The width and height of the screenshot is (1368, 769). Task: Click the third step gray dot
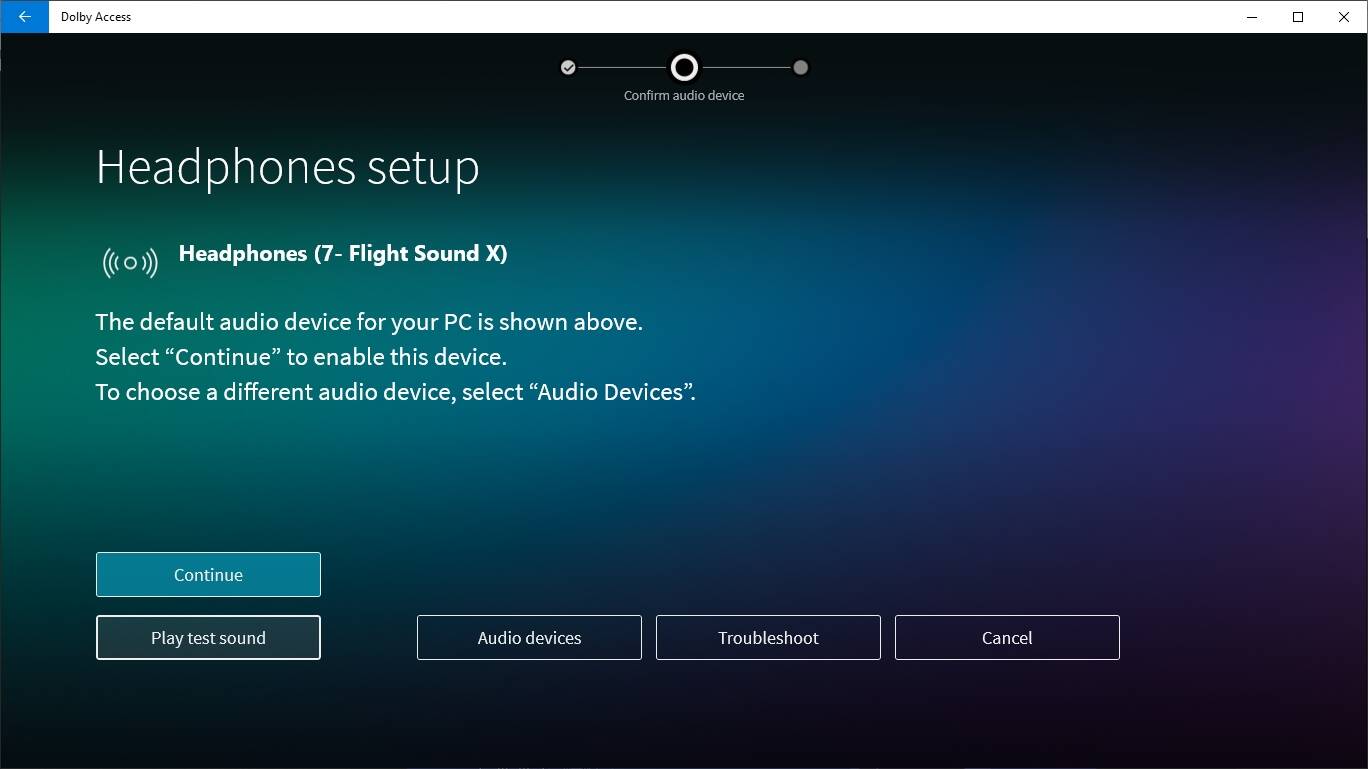tap(800, 68)
